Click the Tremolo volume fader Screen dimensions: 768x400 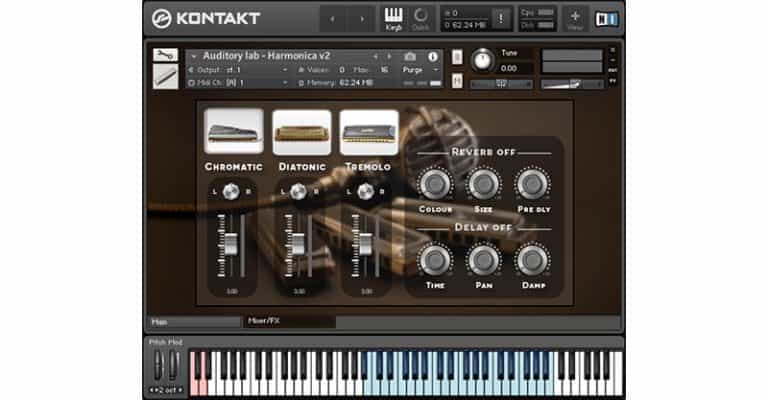(365, 243)
